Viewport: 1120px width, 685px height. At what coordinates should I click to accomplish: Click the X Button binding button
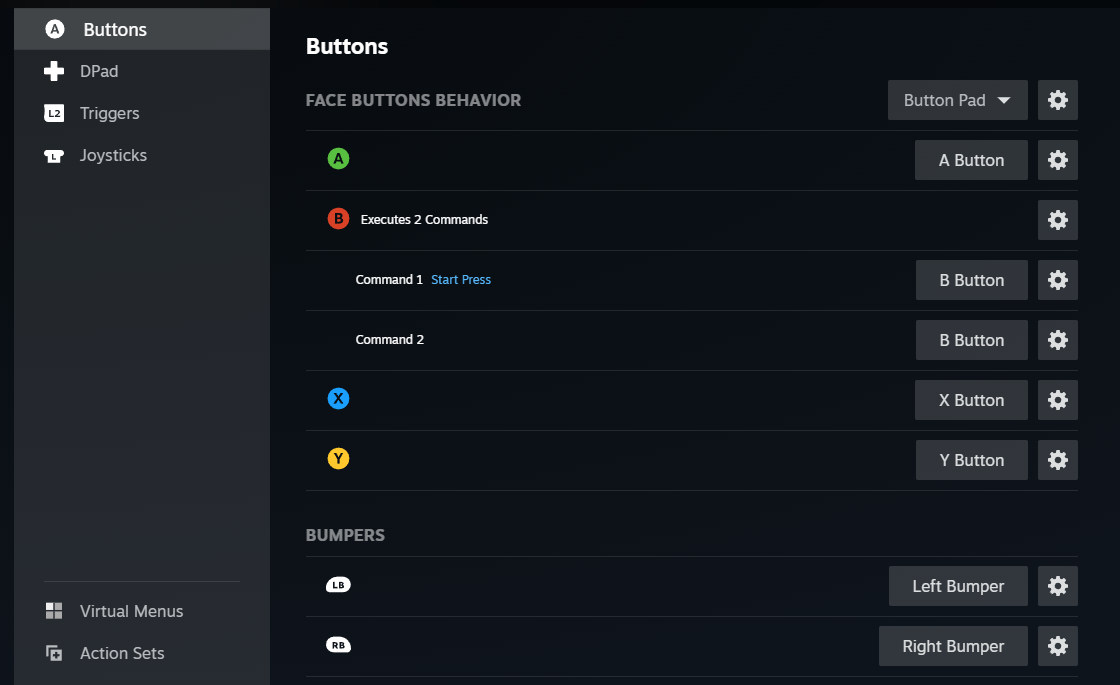971,400
